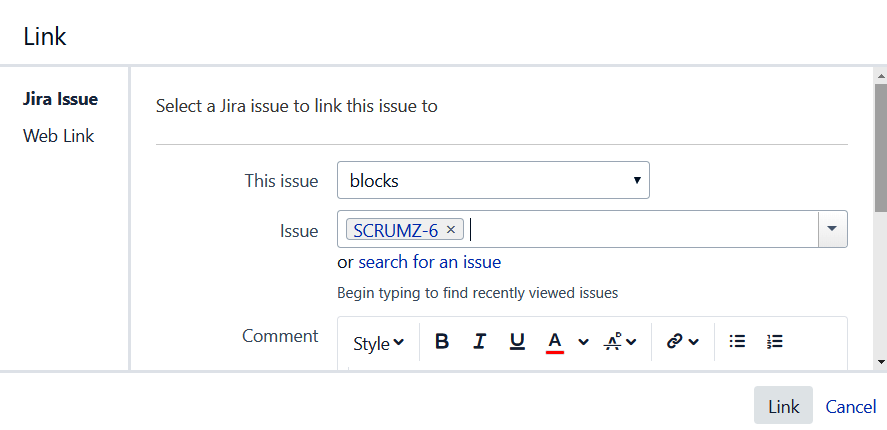
Task: Expand the Issue field suggestions arrow
Action: (832, 229)
